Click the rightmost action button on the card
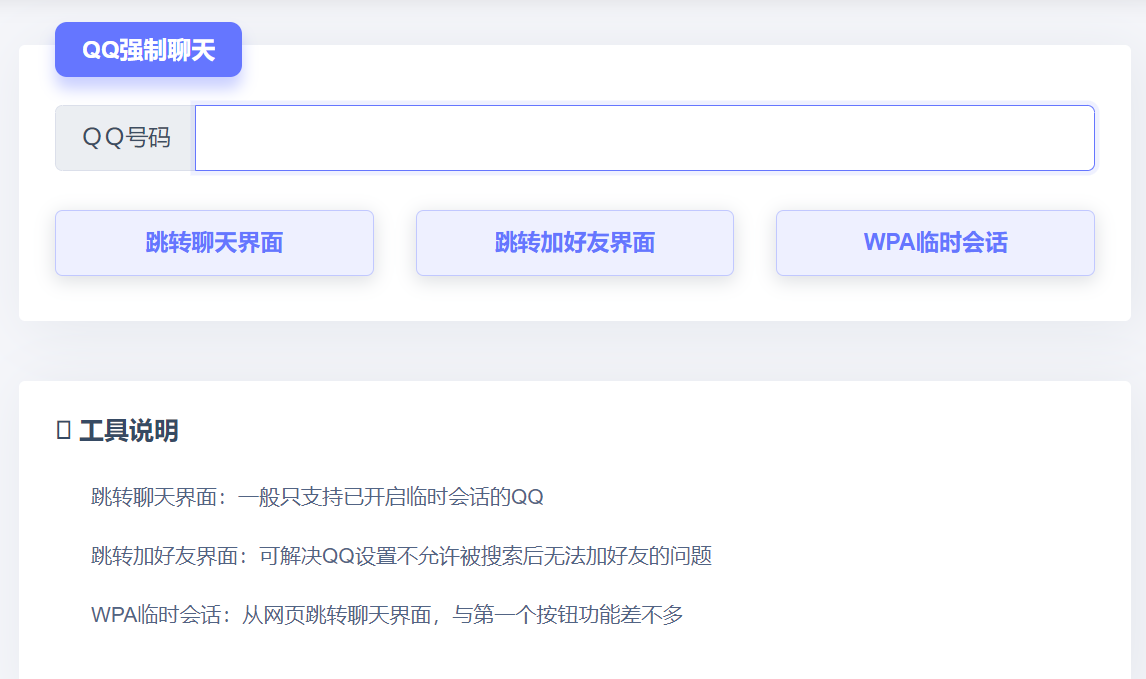Image resolution: width=1146 pixels, height=679 pixels. click(x=934, y=242)
